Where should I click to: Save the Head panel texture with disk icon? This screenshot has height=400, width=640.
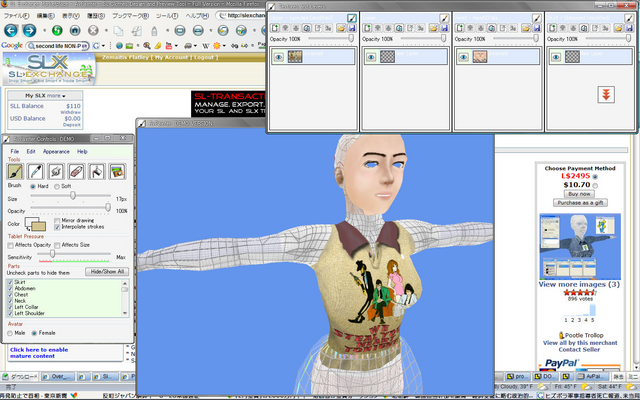[537, 28]
